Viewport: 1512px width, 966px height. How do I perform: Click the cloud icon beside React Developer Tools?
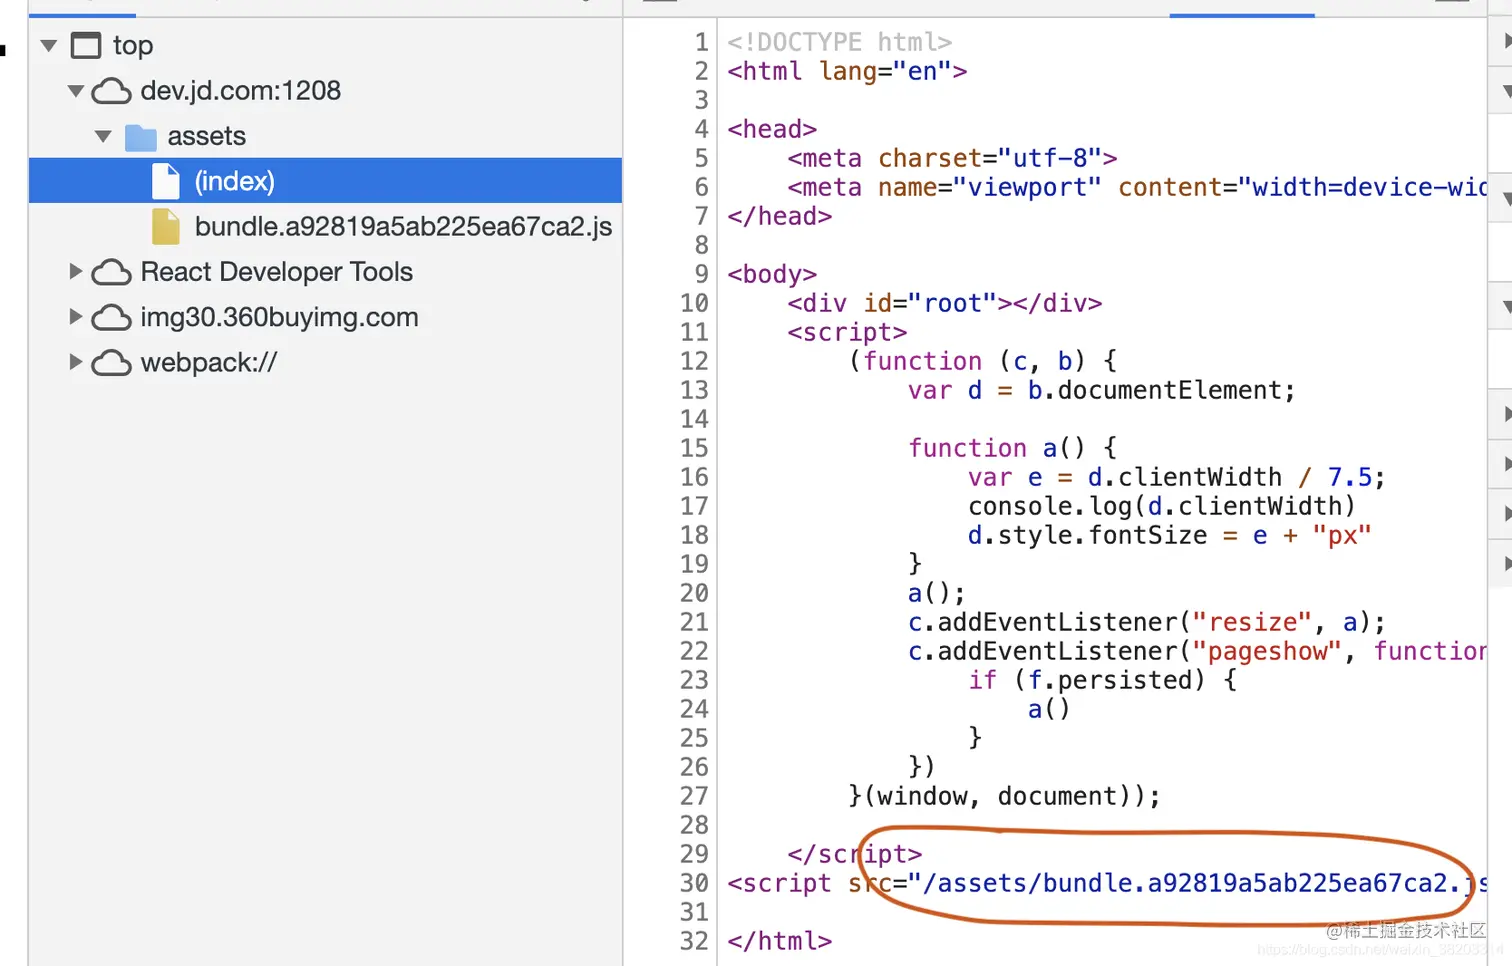click(x=111, y=272)
